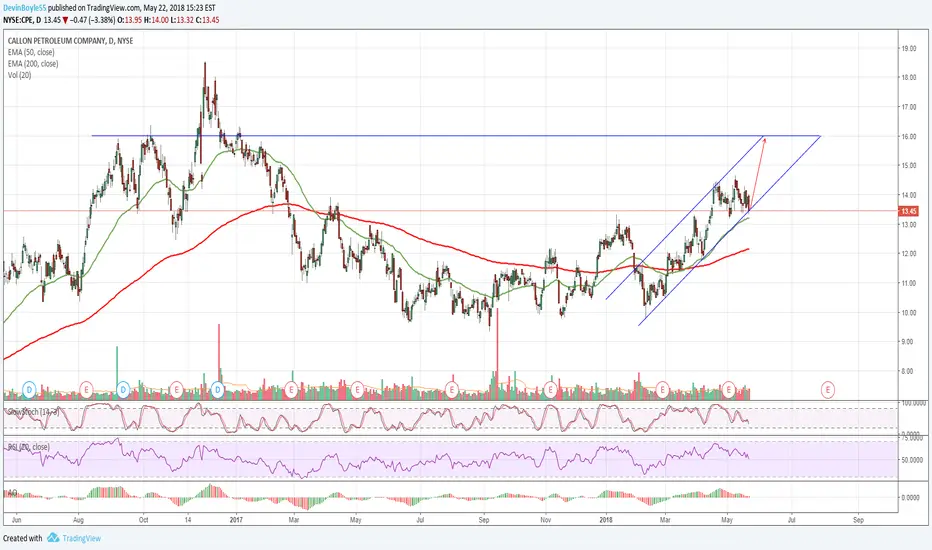932x550 pixels.
Task: Select the Jun date axis label
Action: 17,520
